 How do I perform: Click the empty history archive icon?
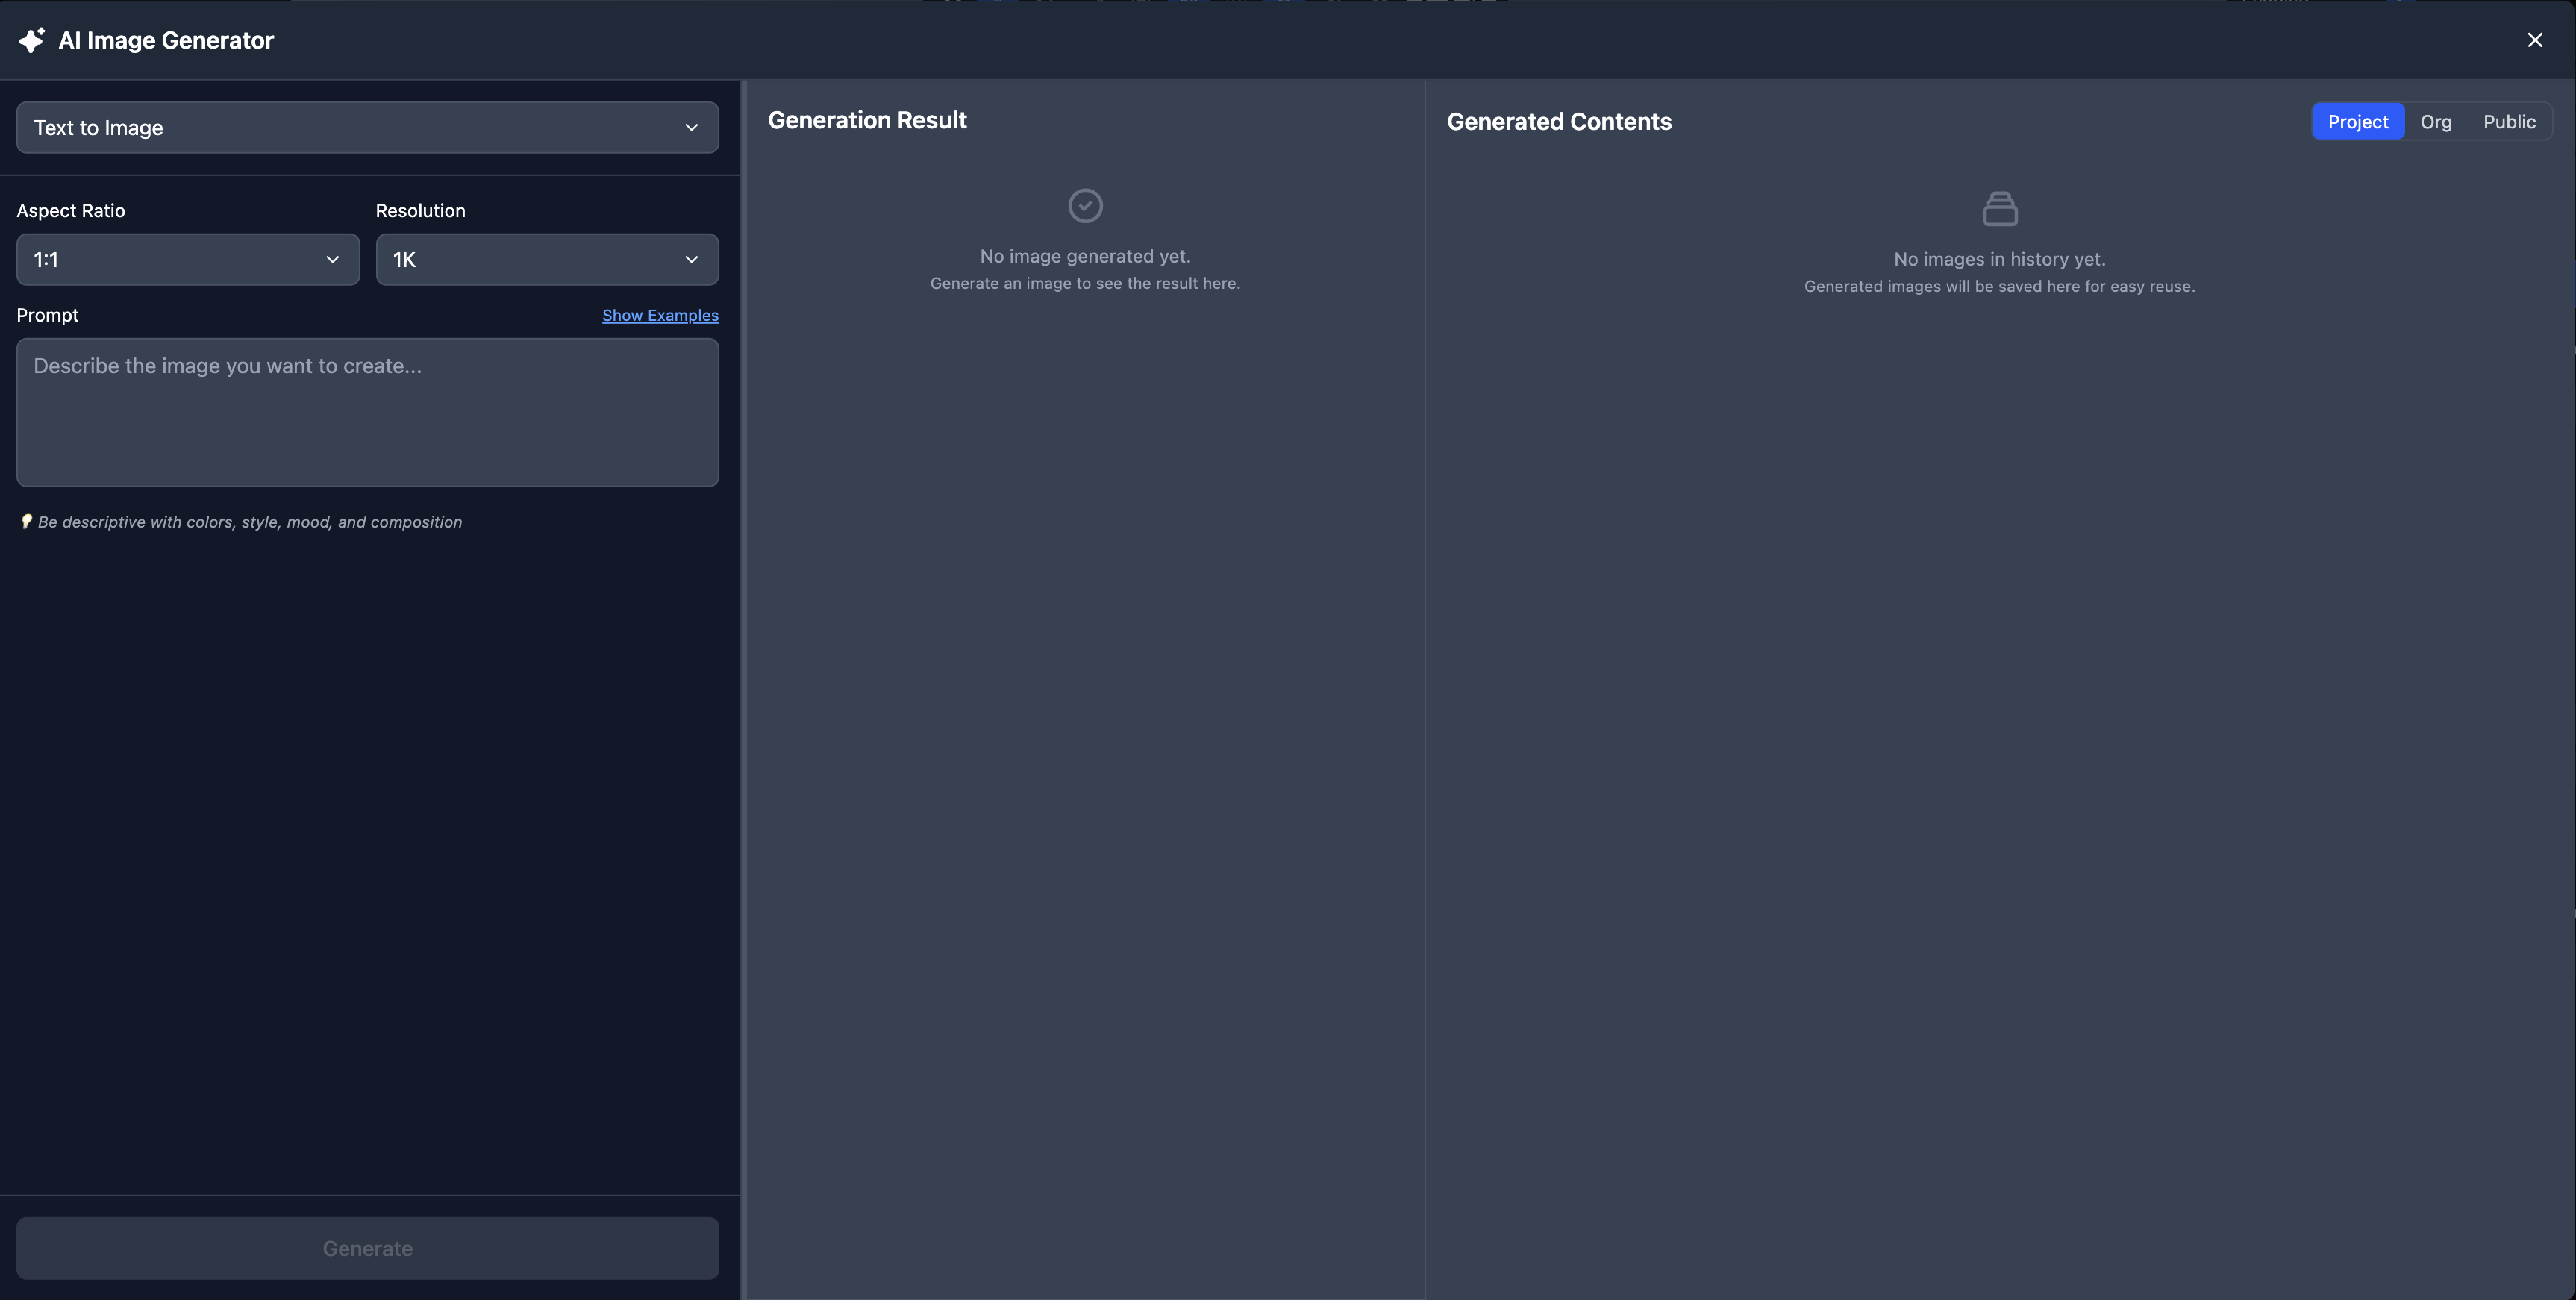2000,209
